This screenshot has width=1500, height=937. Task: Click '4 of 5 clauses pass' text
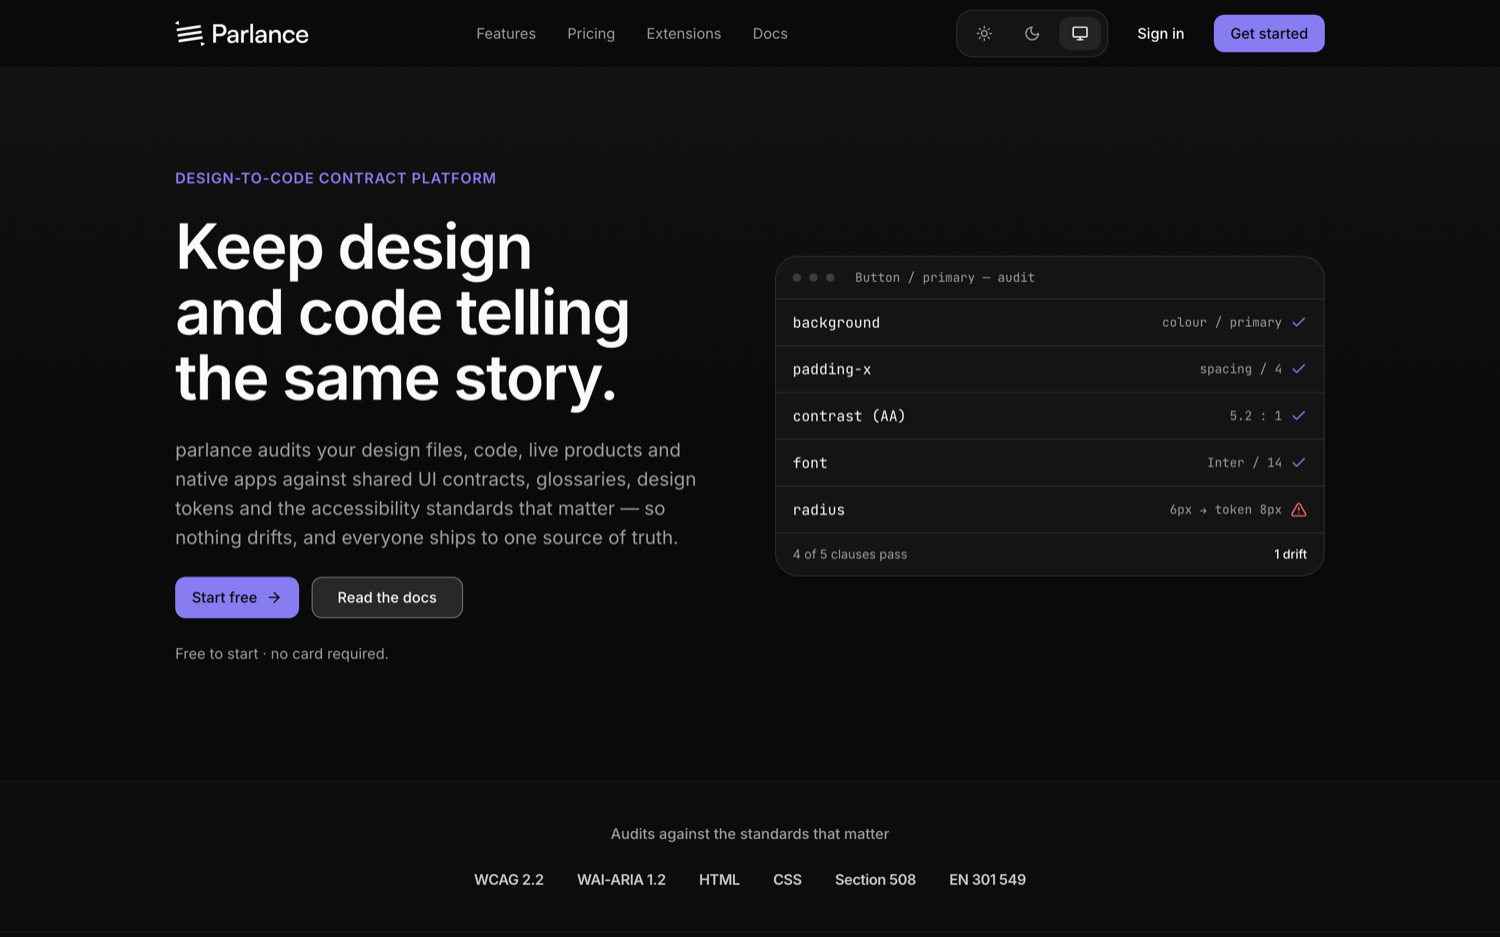click(850, 554)
